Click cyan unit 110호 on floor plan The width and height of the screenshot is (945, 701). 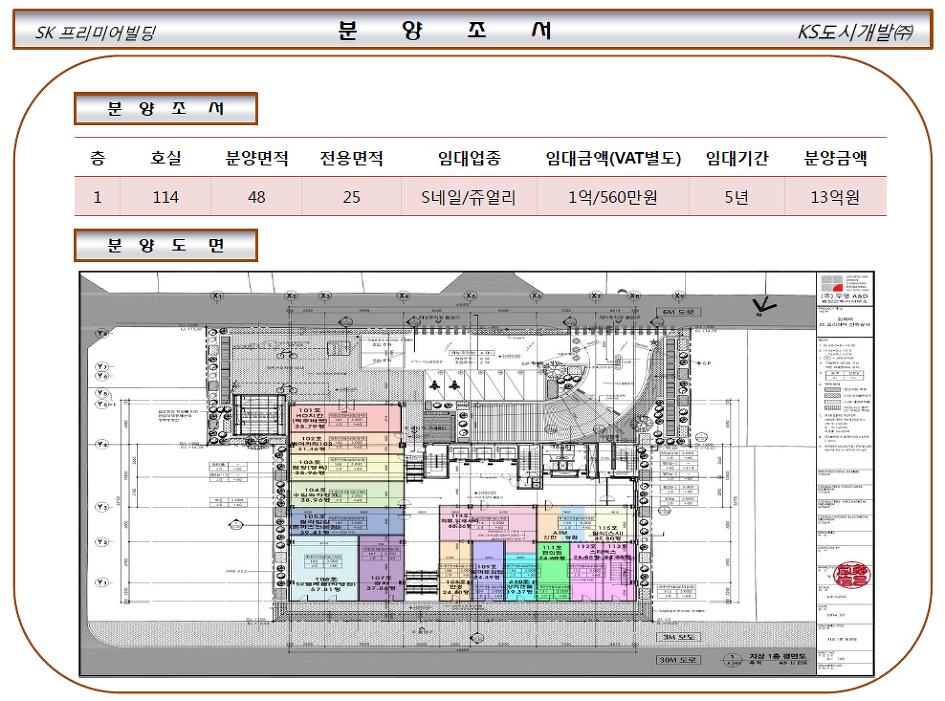tap(520, 577)
